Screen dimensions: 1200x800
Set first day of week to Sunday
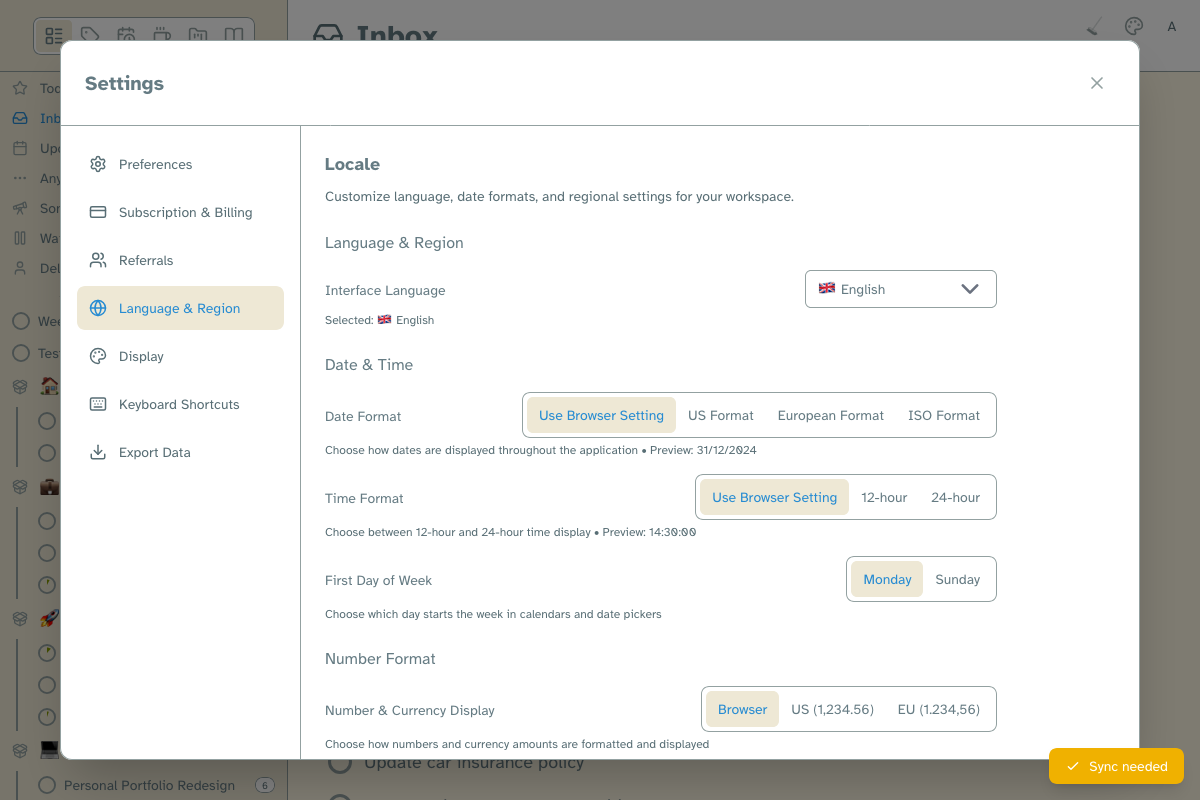957,579
